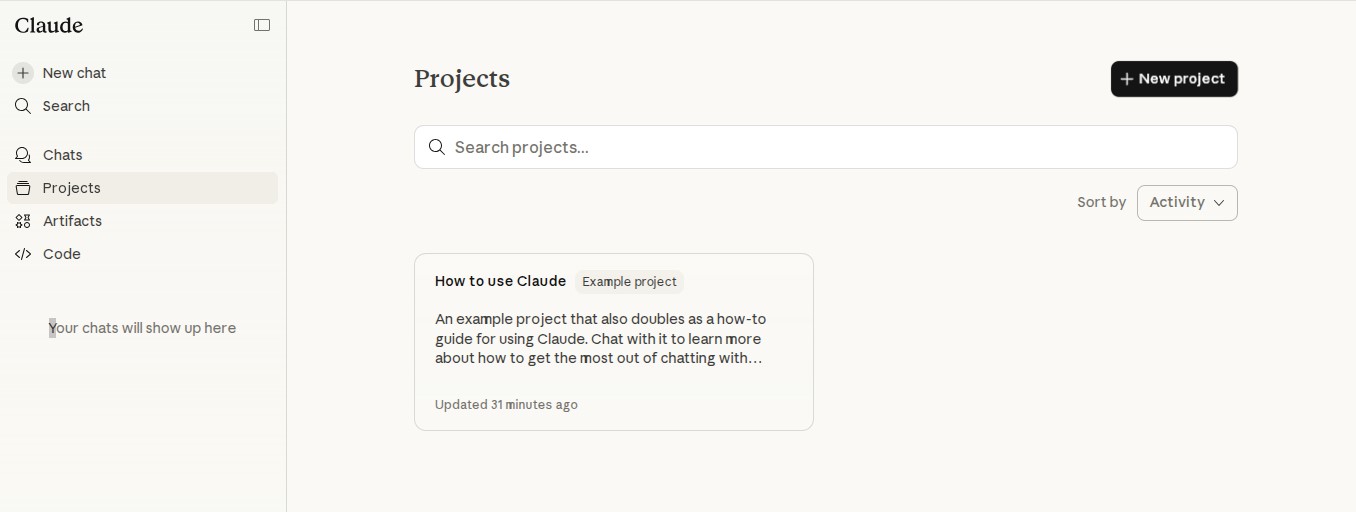Start a New chat
This screenshot has height=512, width=1356.
pyautogui.click(x=74, y=73)
